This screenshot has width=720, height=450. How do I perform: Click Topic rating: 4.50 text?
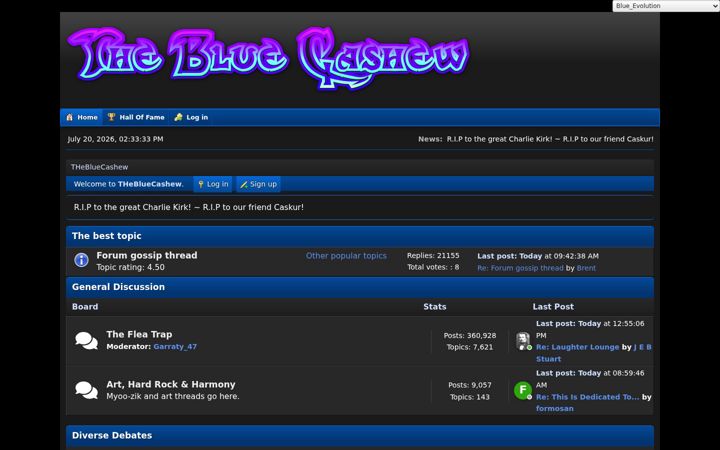tap(130, 267)
